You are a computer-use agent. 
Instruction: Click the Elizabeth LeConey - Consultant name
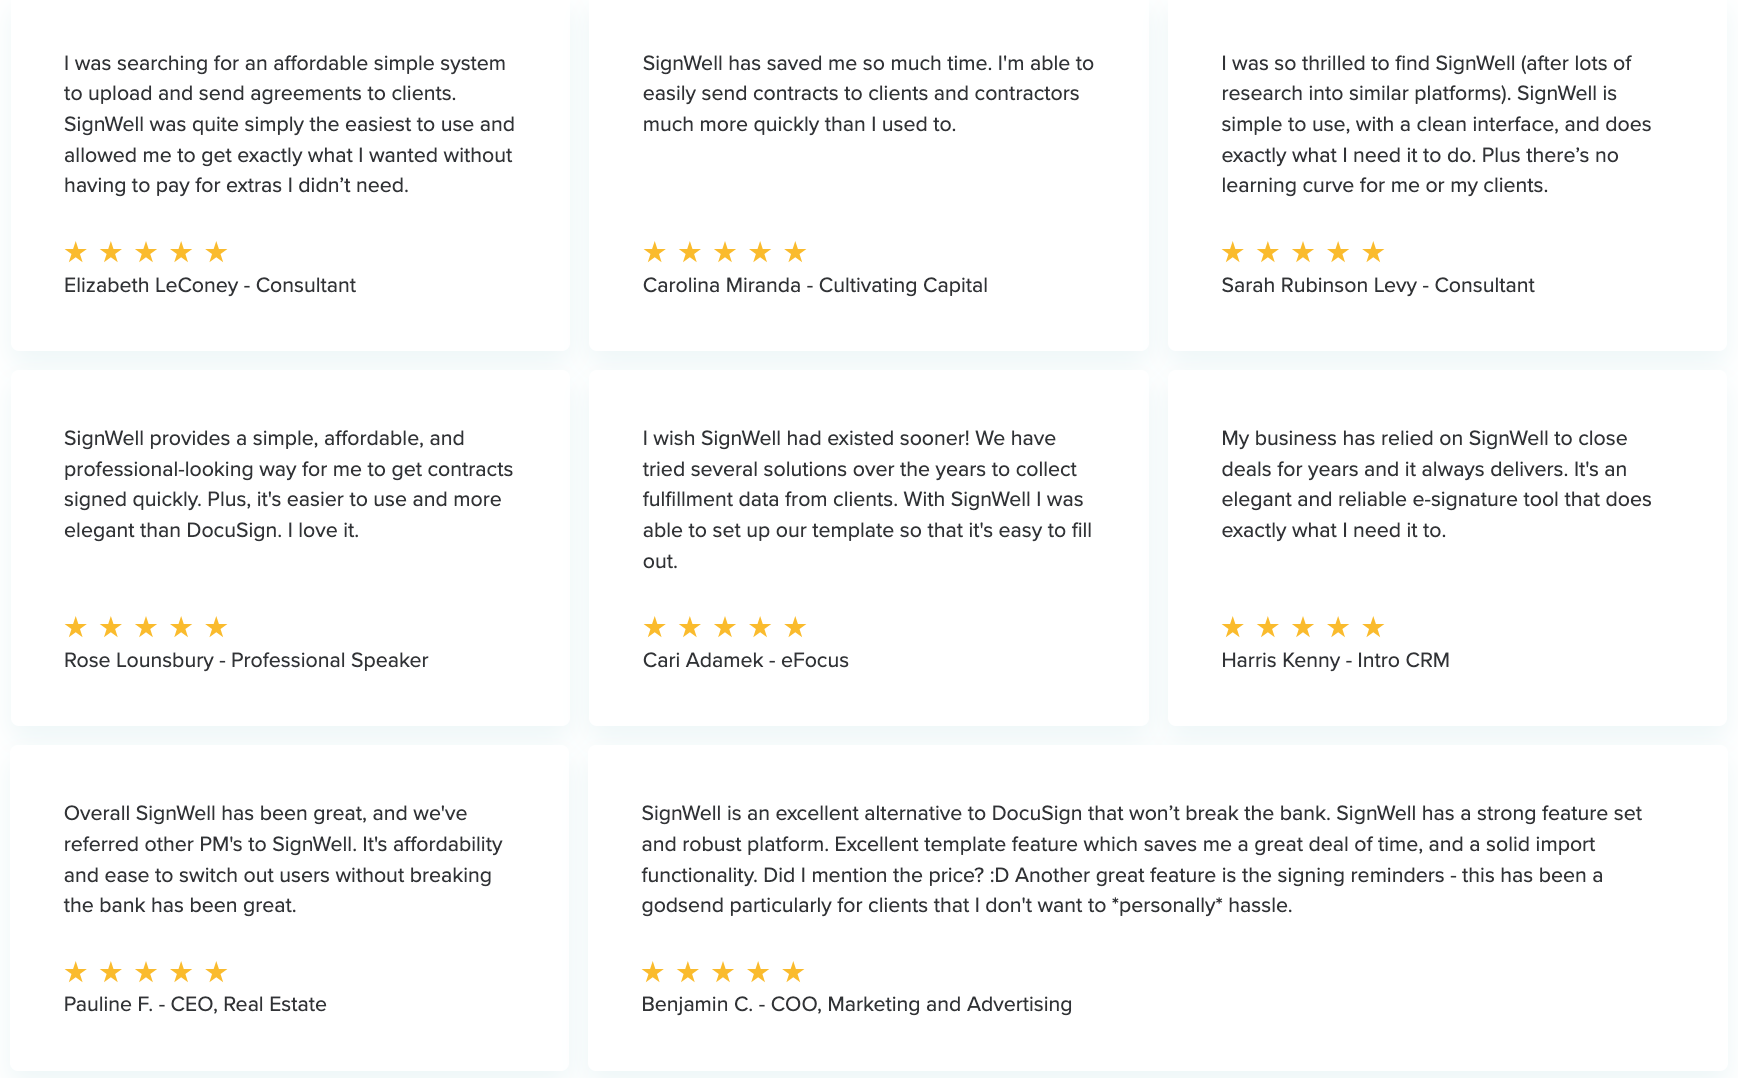click(x=210, y=285)
